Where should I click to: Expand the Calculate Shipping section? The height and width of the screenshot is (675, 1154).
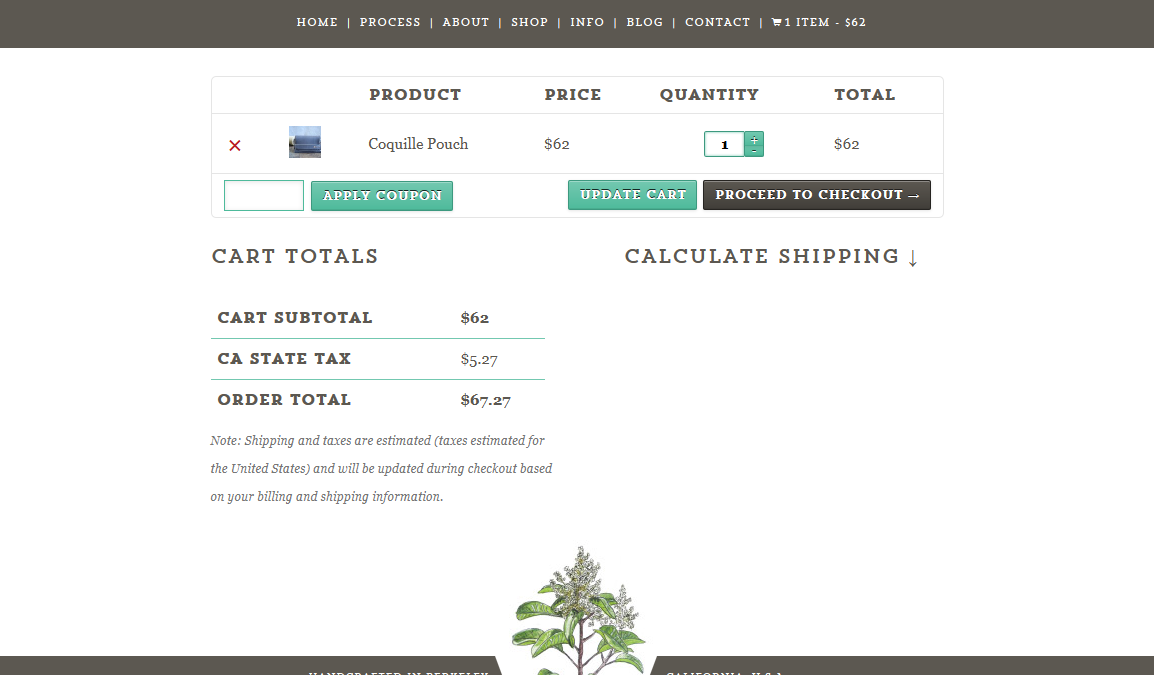point(771,257)
